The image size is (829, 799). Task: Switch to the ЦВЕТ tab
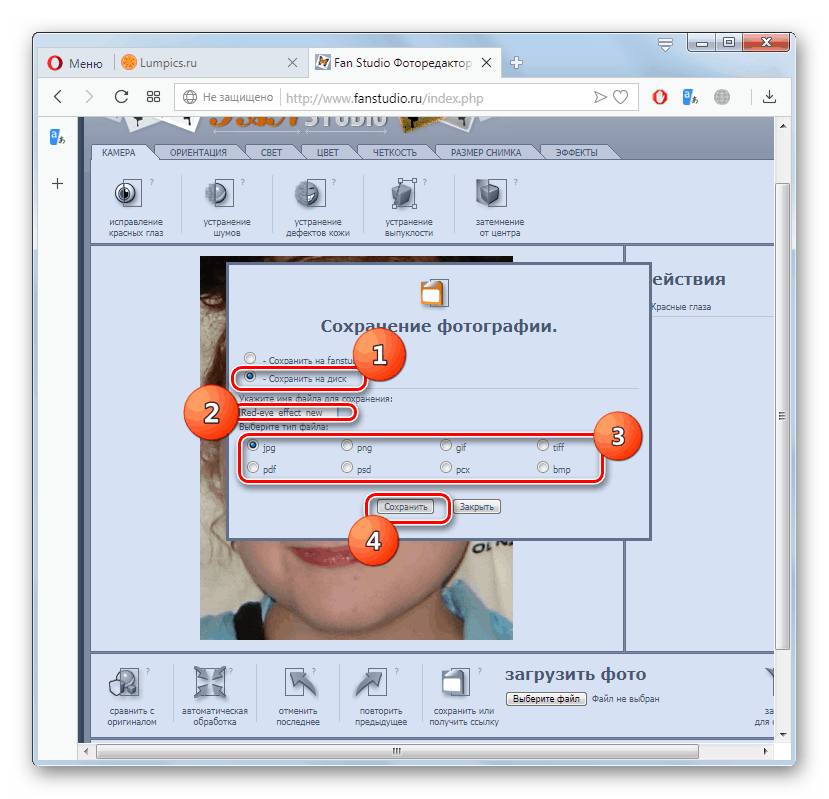tap(328, 152)
